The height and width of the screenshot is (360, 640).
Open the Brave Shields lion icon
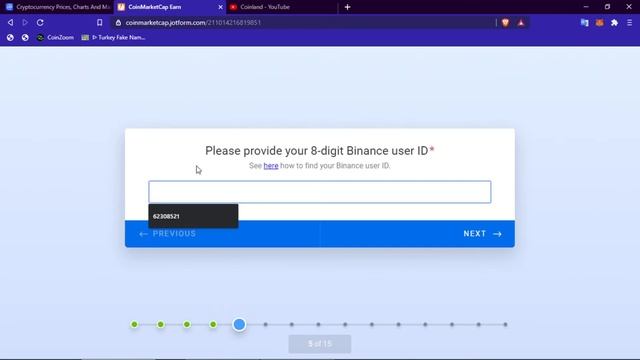pos(505,22)
